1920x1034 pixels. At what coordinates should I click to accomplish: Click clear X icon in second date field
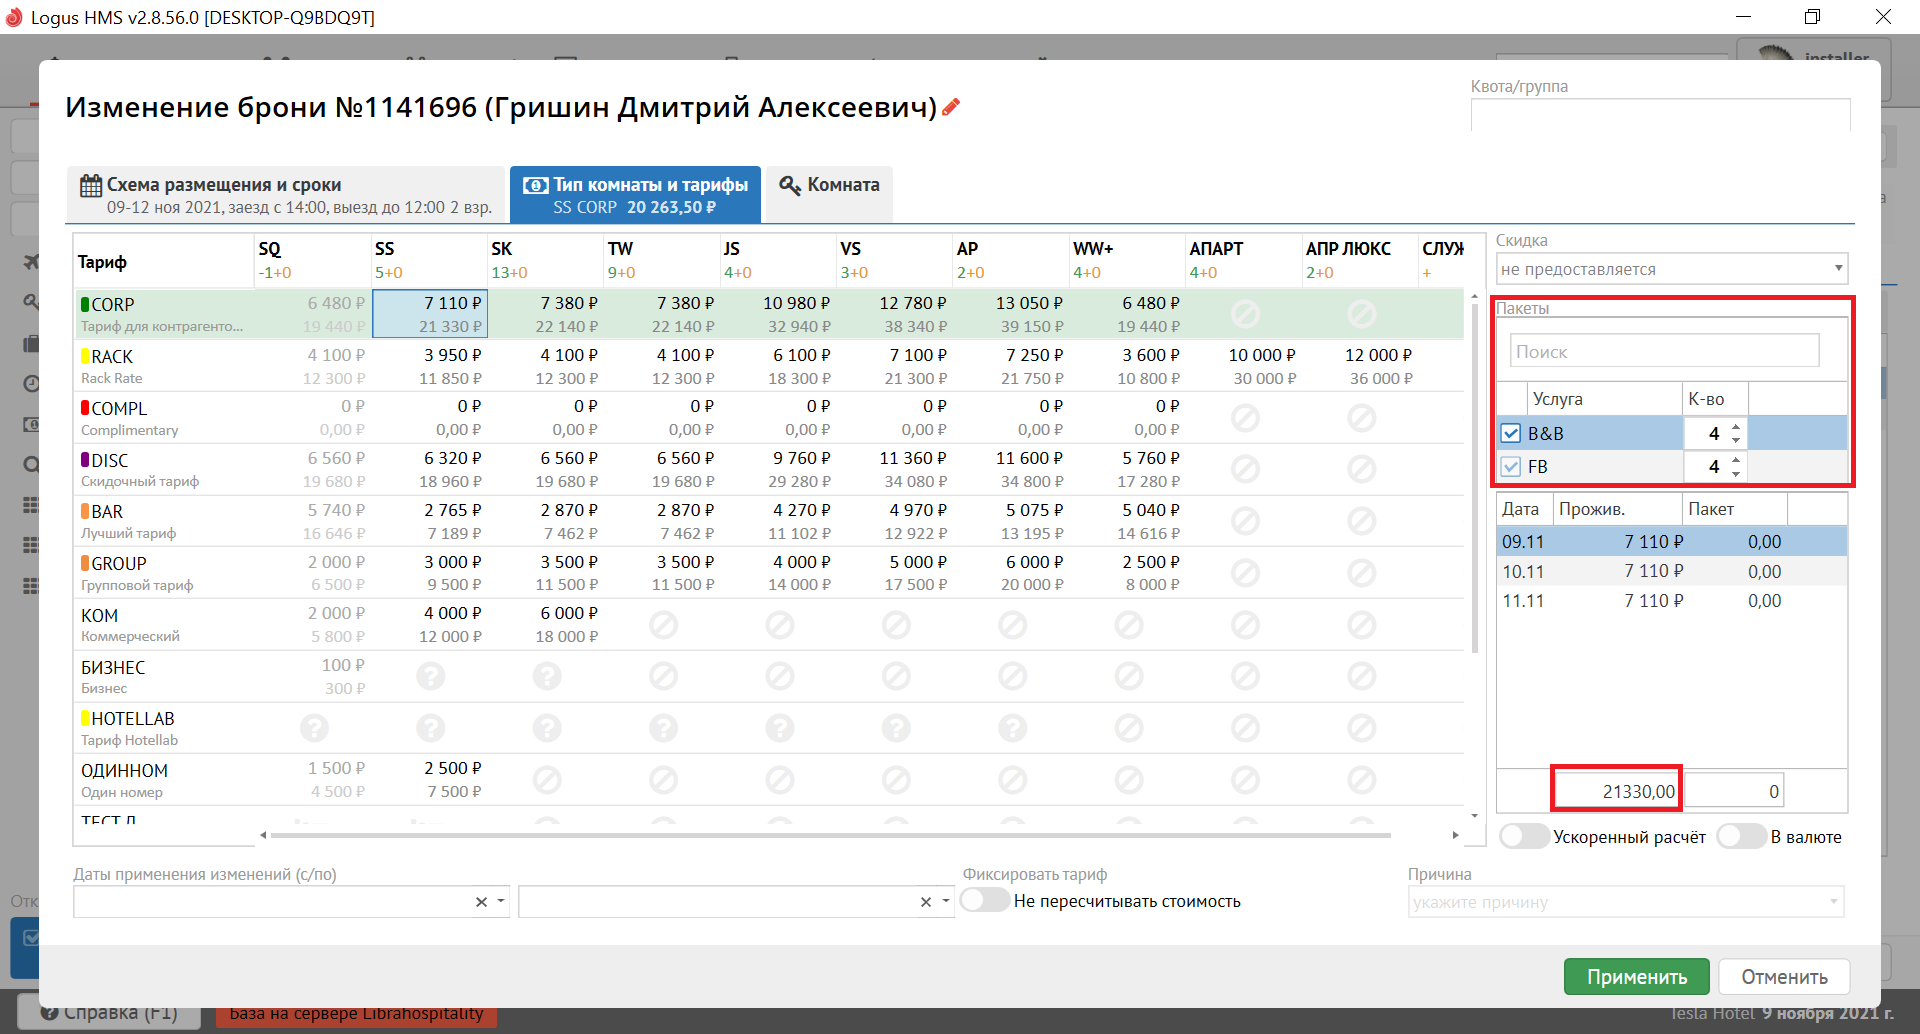[926, 902]
